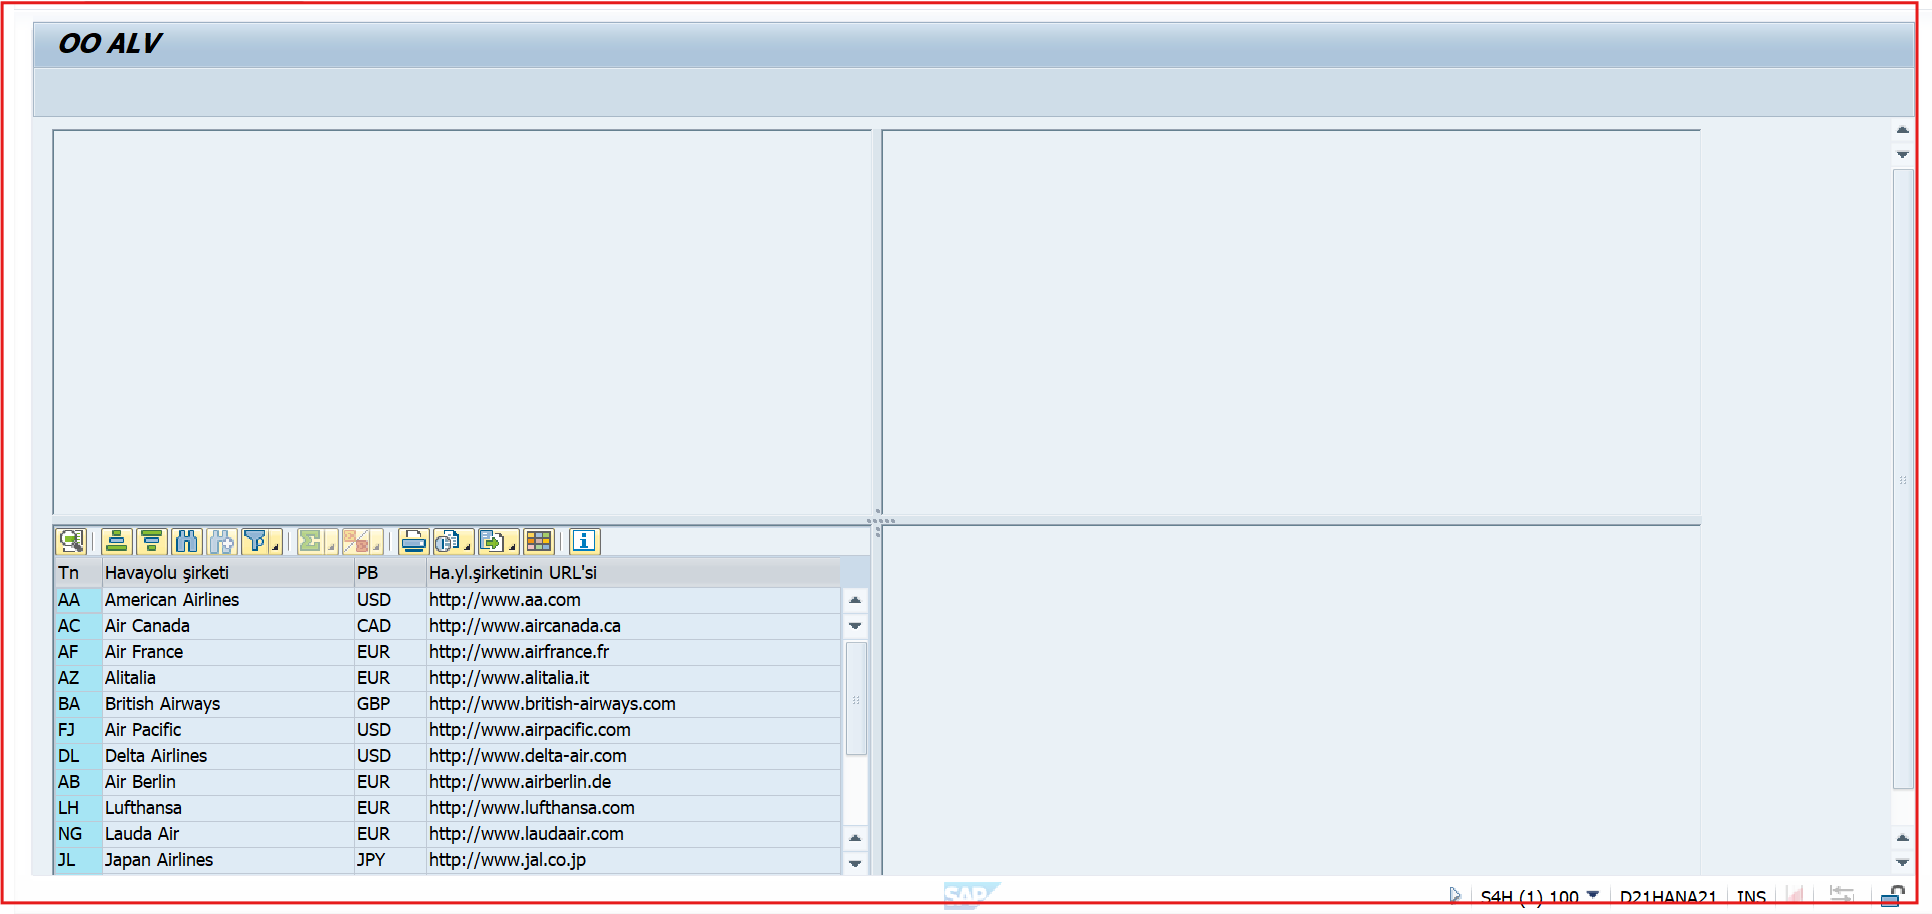Expand the filter icon's dropdown arrow
1932x914 pixels.
tap(276, 547)
